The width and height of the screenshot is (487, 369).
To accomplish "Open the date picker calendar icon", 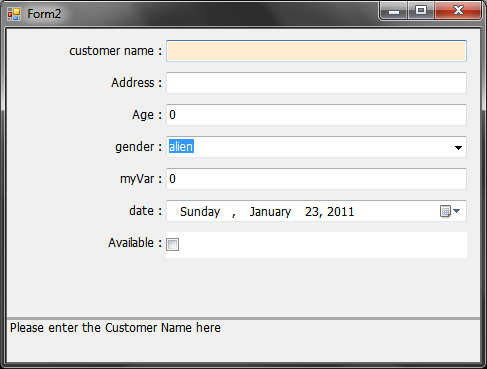I will (x=445, y=211).
